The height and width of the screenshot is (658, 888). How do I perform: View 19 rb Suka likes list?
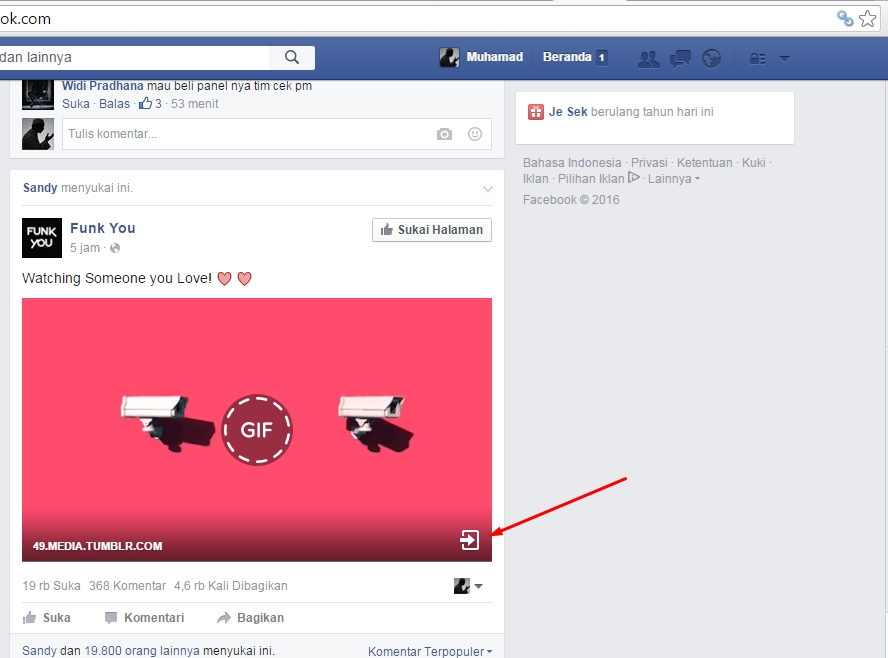point(52,586)
